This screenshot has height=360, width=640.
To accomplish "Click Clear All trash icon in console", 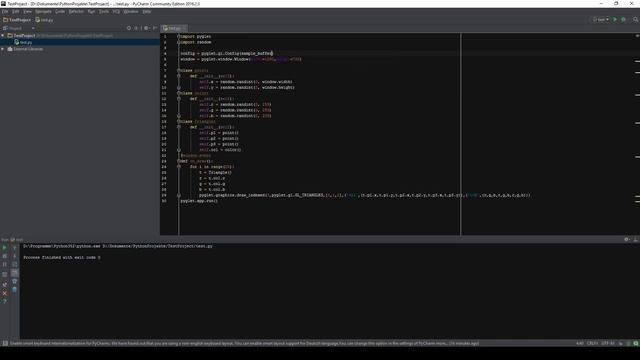I will 14,290.
